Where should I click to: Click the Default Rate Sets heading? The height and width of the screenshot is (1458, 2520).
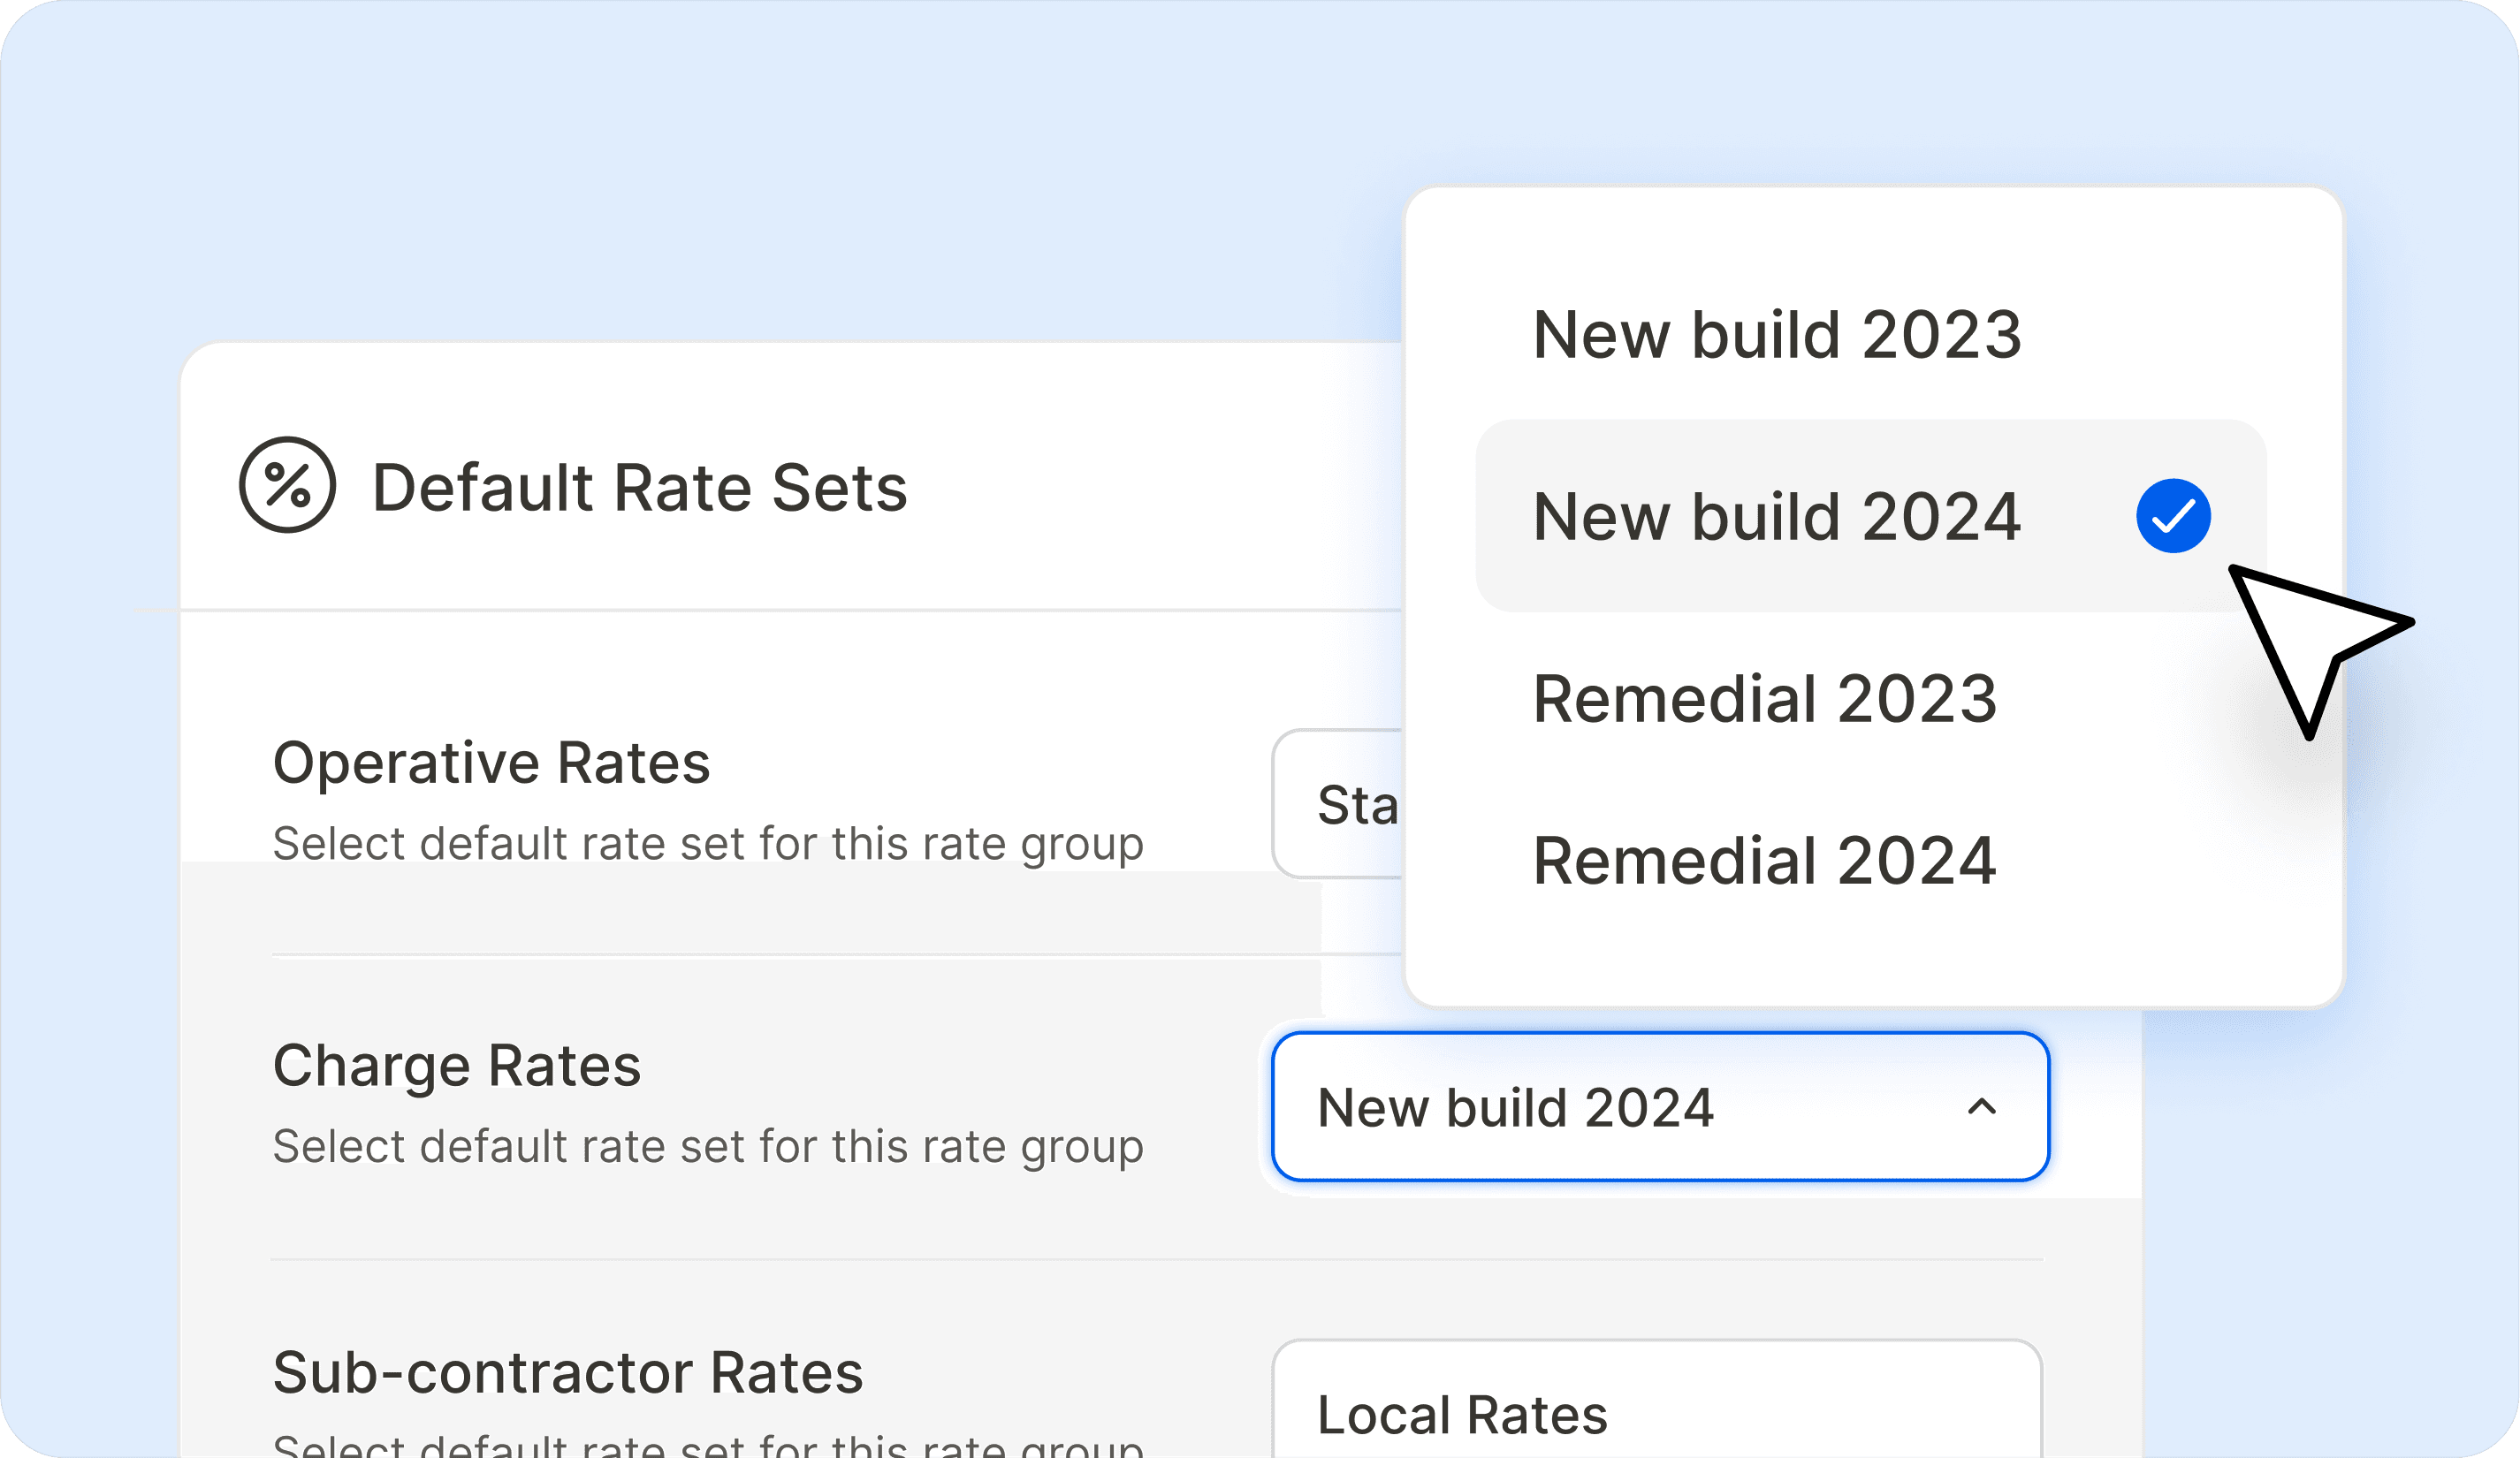pos(640,488)
